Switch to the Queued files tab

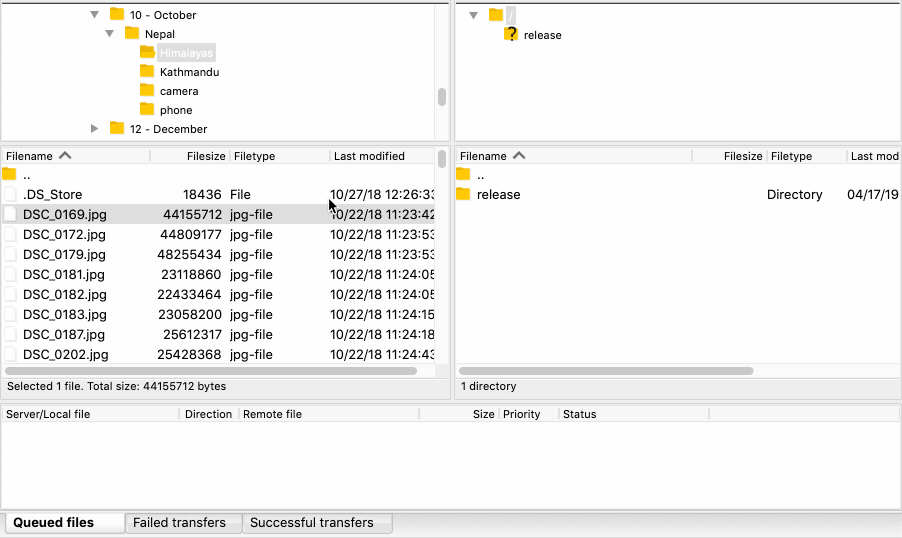click(65, 522)
